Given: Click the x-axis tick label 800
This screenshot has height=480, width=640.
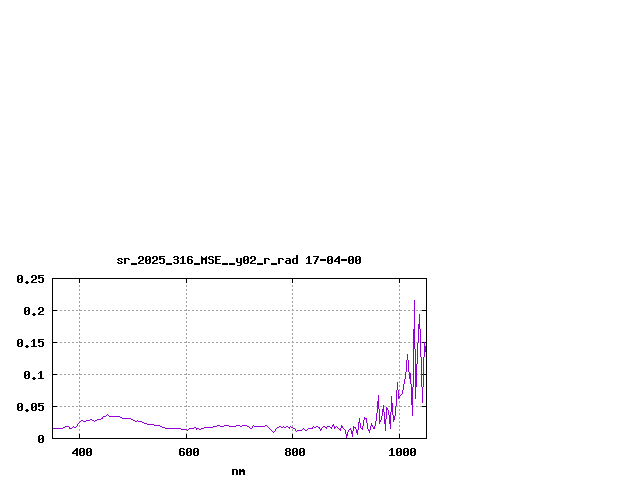Looking at the screenshot, I should (x=293, y=453).
